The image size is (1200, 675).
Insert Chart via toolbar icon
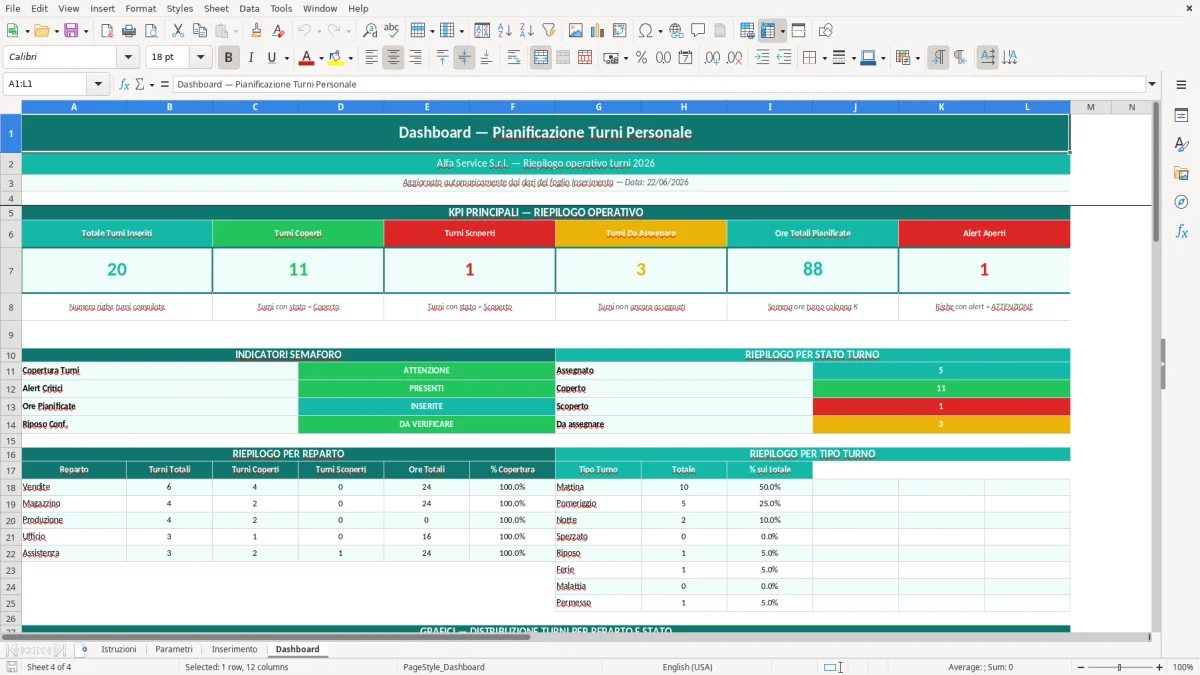[598, 31]
